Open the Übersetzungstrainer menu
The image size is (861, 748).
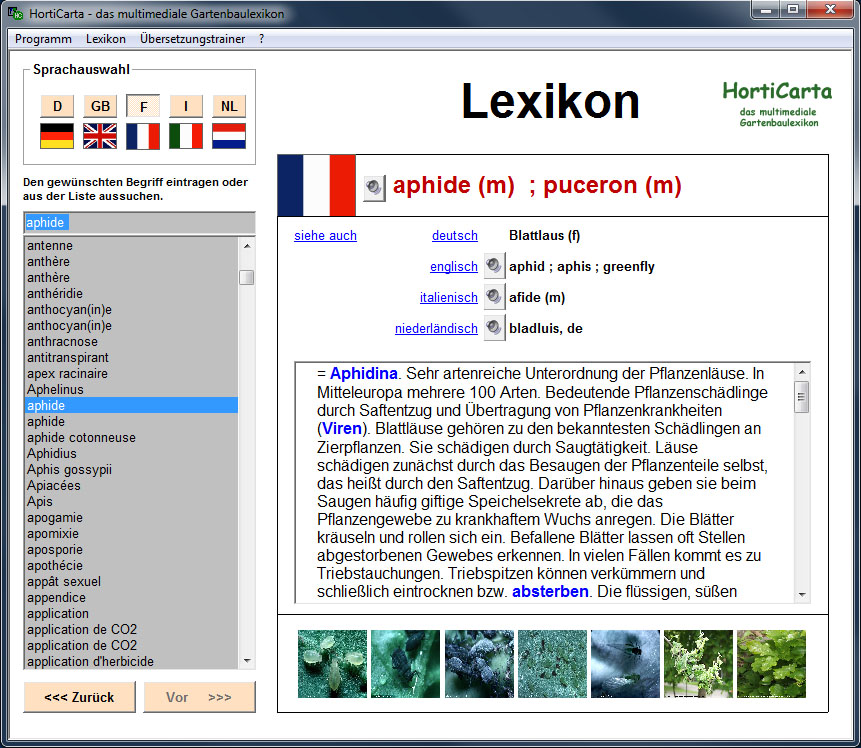(x=194, y=39)
